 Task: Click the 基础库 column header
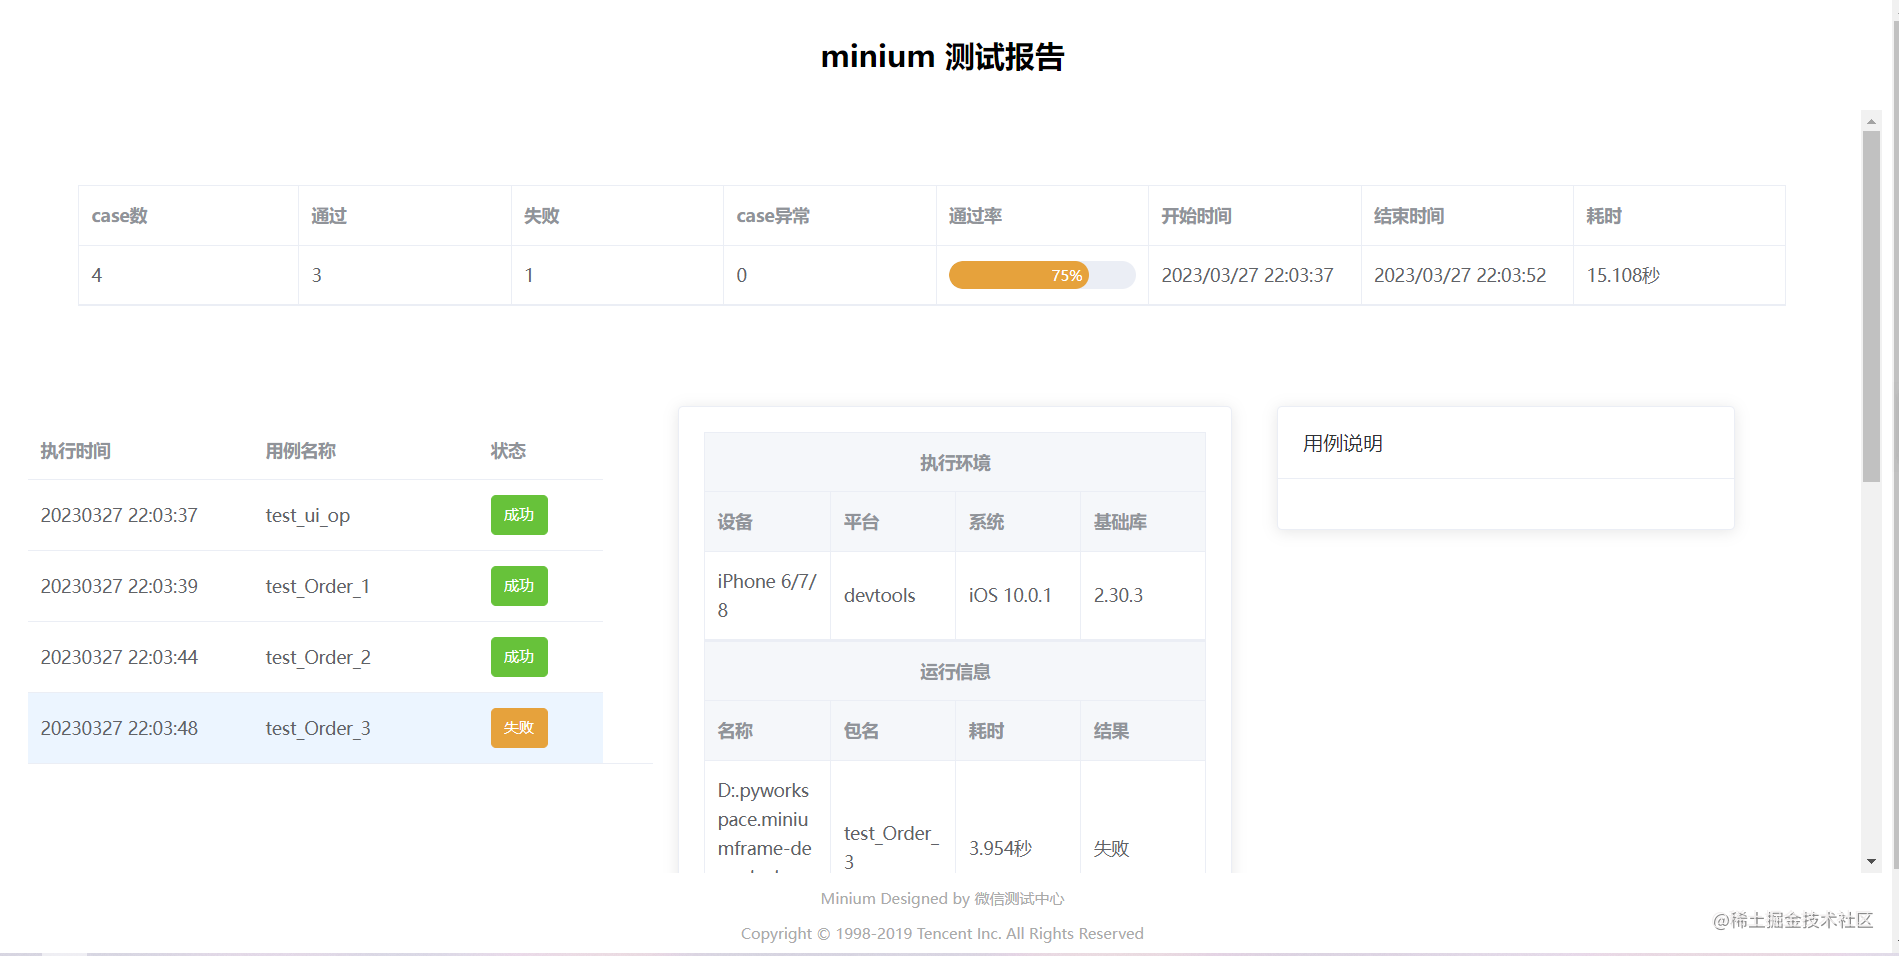coord(1120,522)
